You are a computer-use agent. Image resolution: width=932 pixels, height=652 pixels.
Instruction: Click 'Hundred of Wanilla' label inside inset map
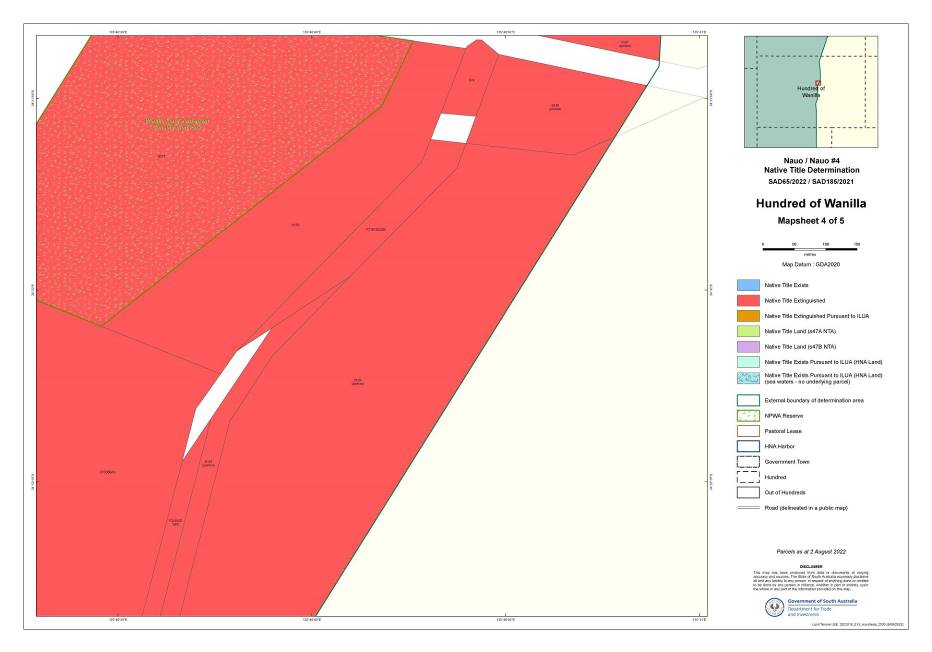point(811,92)
